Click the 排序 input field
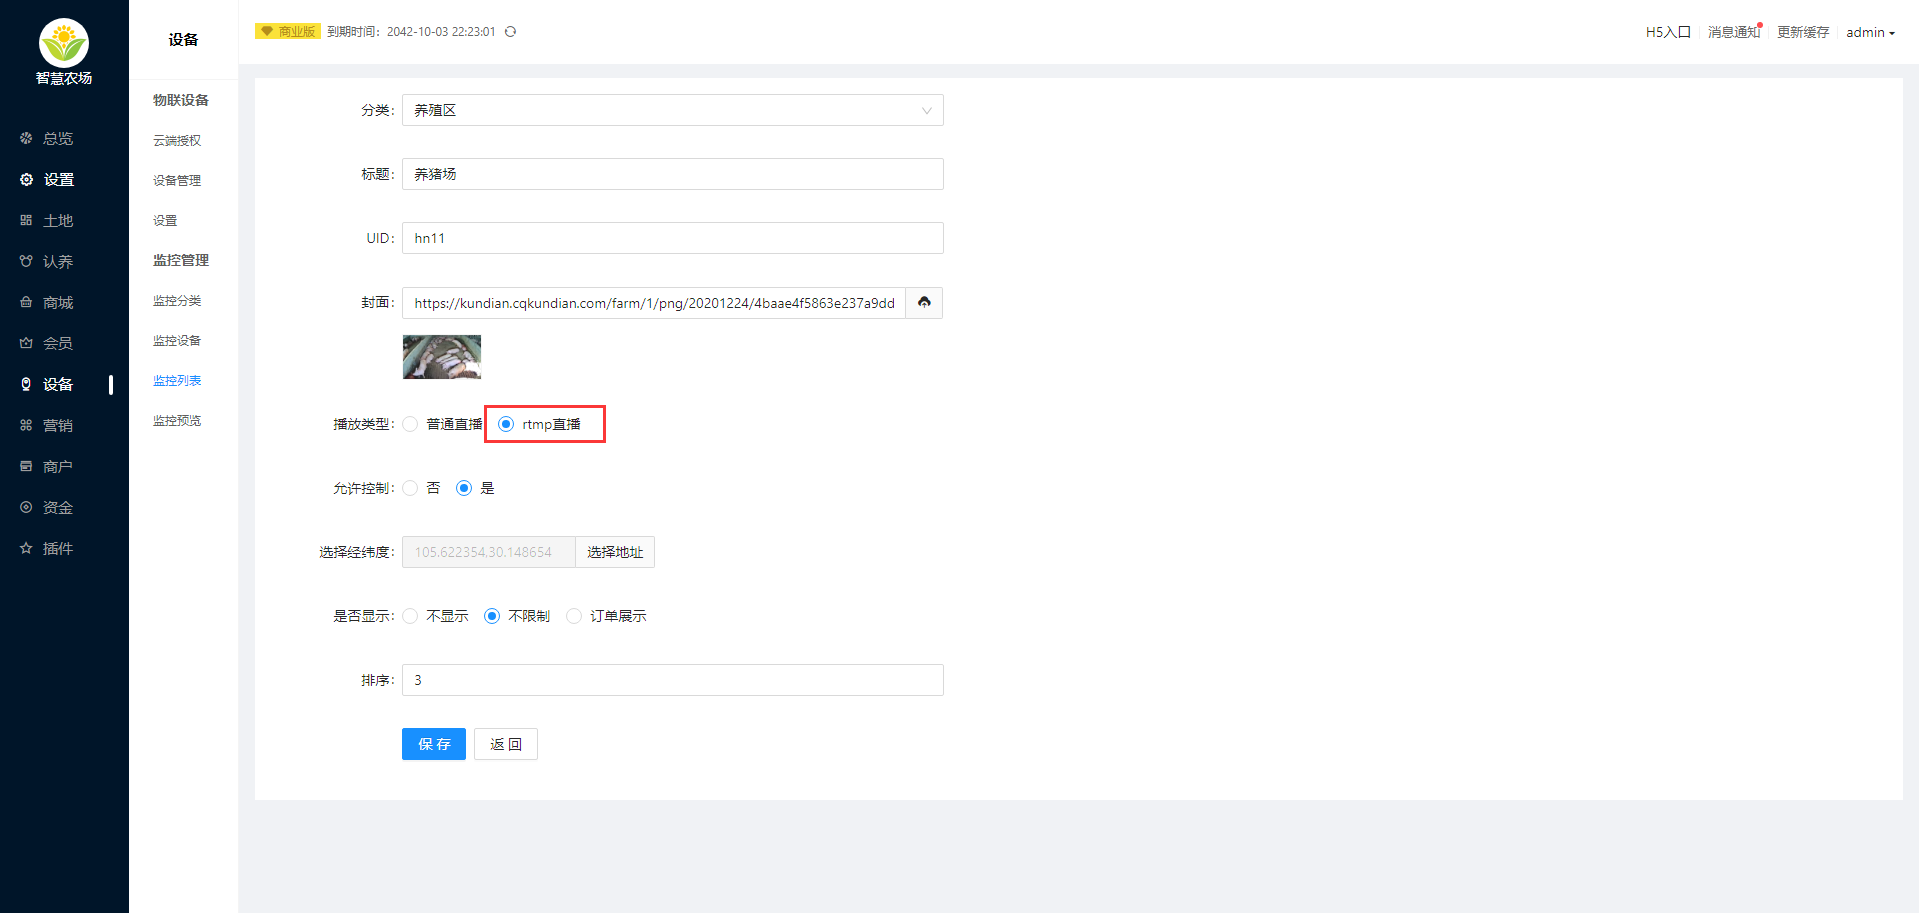 673,680
